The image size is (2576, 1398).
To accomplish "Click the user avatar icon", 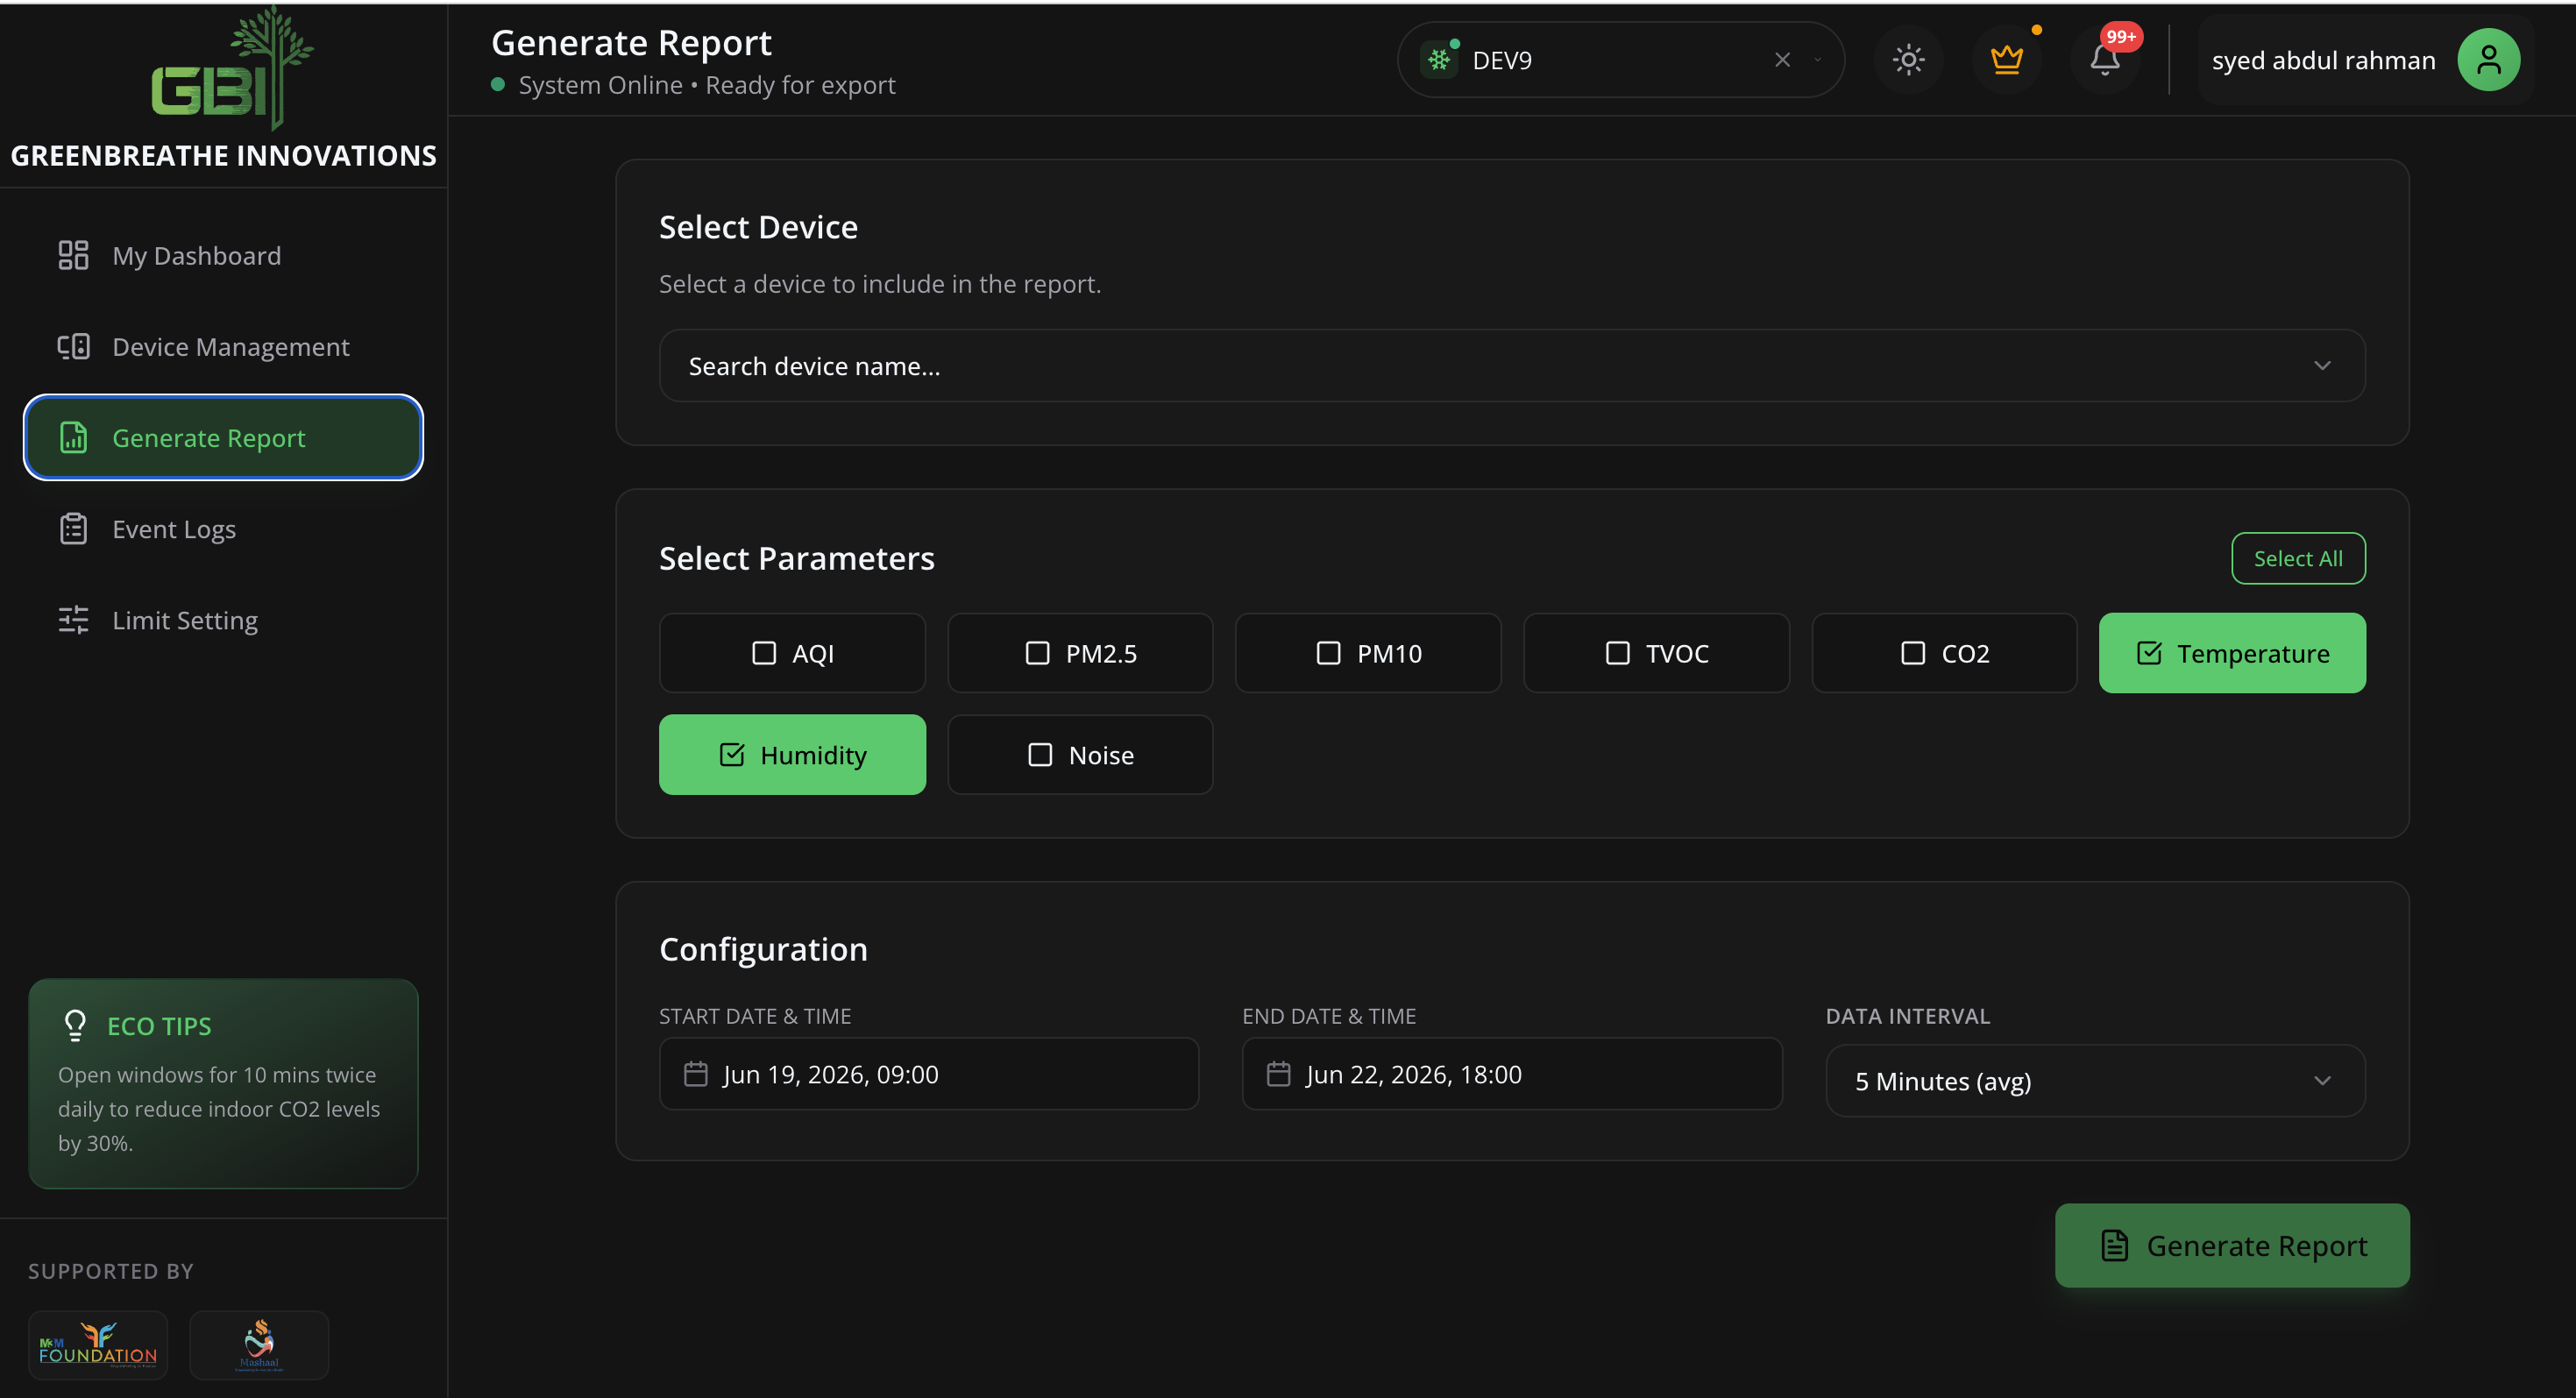I will pos(2488,60).
